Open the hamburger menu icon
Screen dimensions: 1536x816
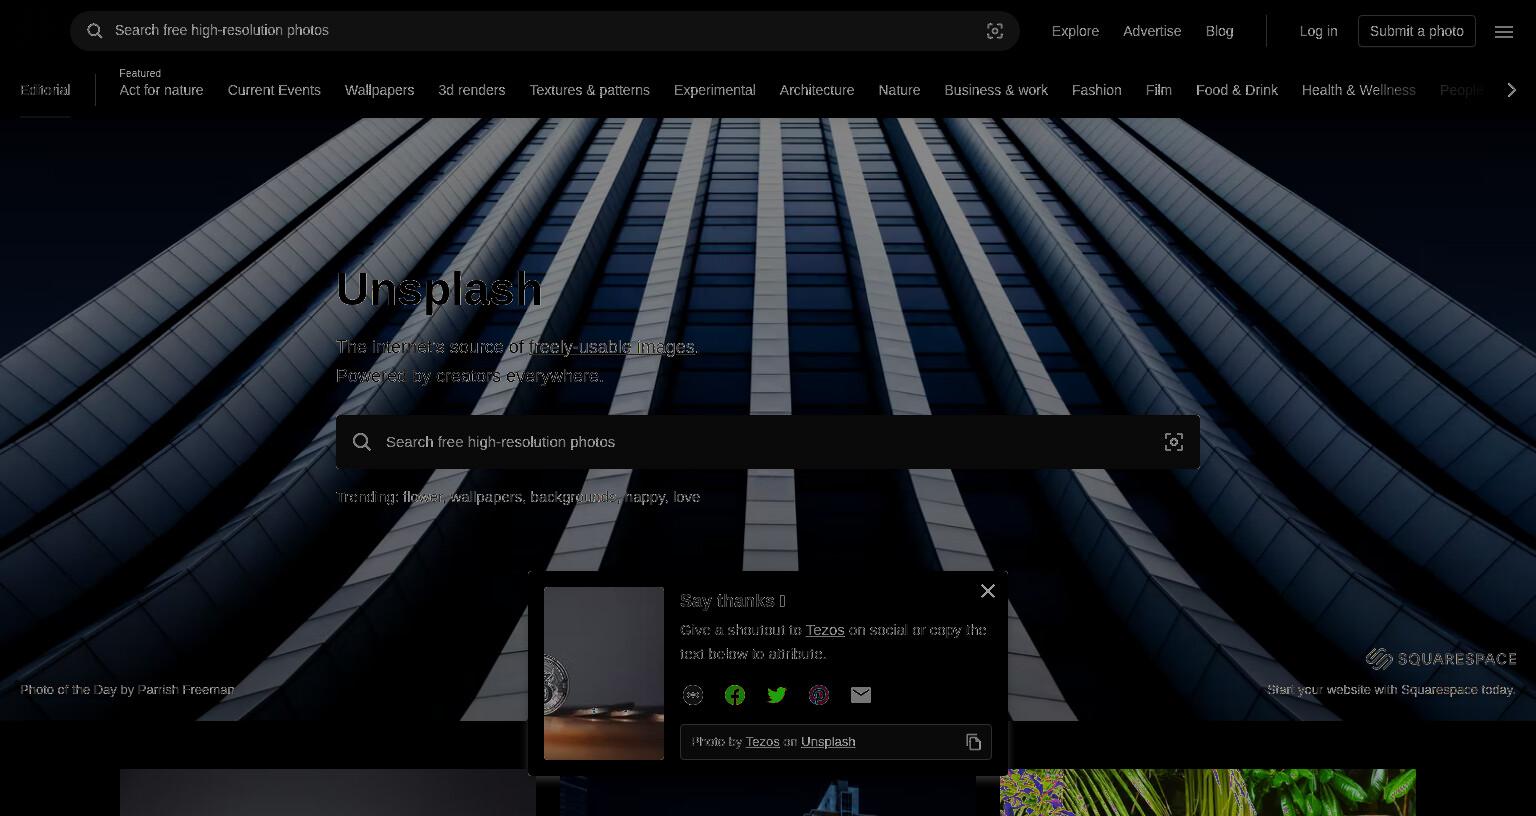point(1504,31)
